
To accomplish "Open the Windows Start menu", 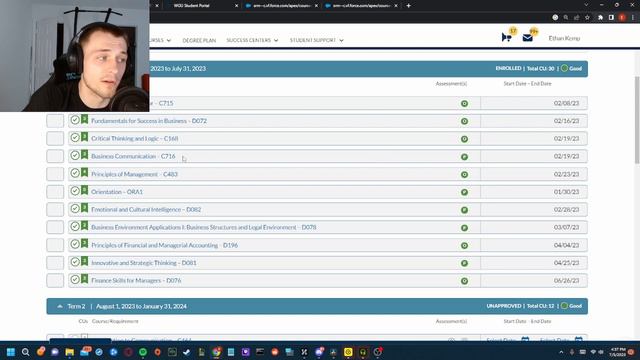I will (x=11, y=352).
